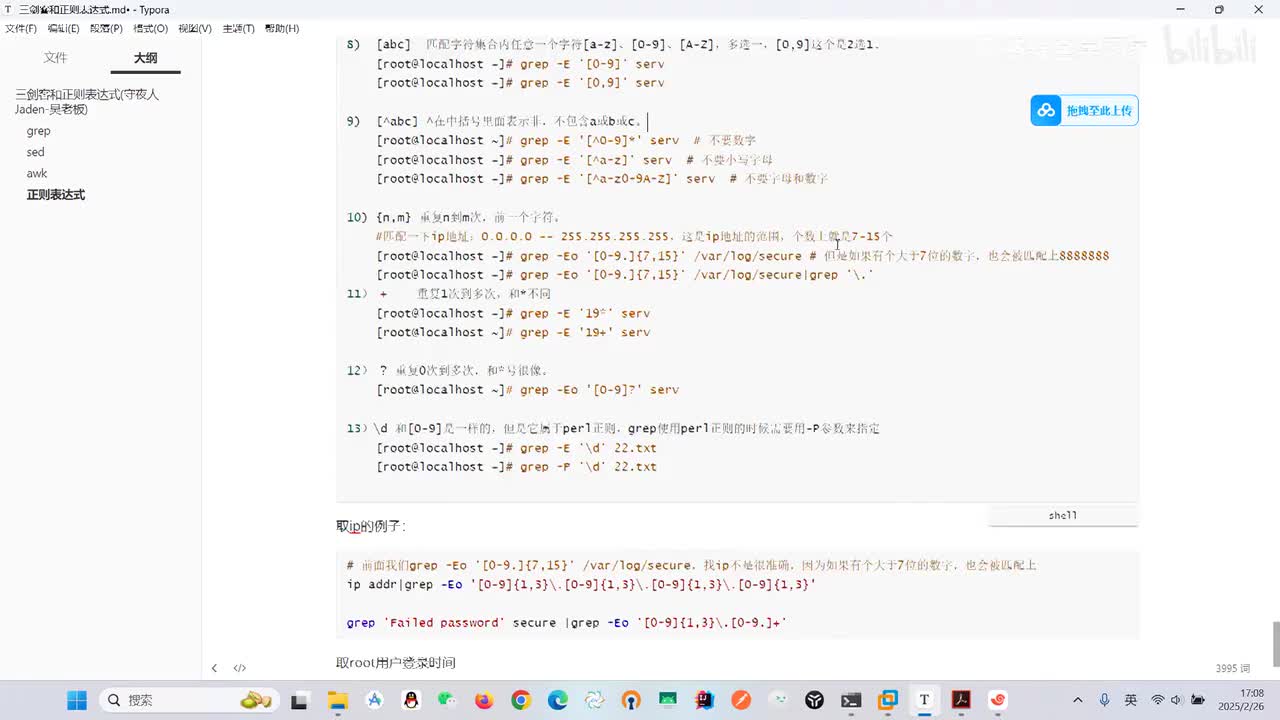The height and width of the screenshot is (720, 1280).
Task: Open the orange round feather taskbar icon
Action: [741, 700]
